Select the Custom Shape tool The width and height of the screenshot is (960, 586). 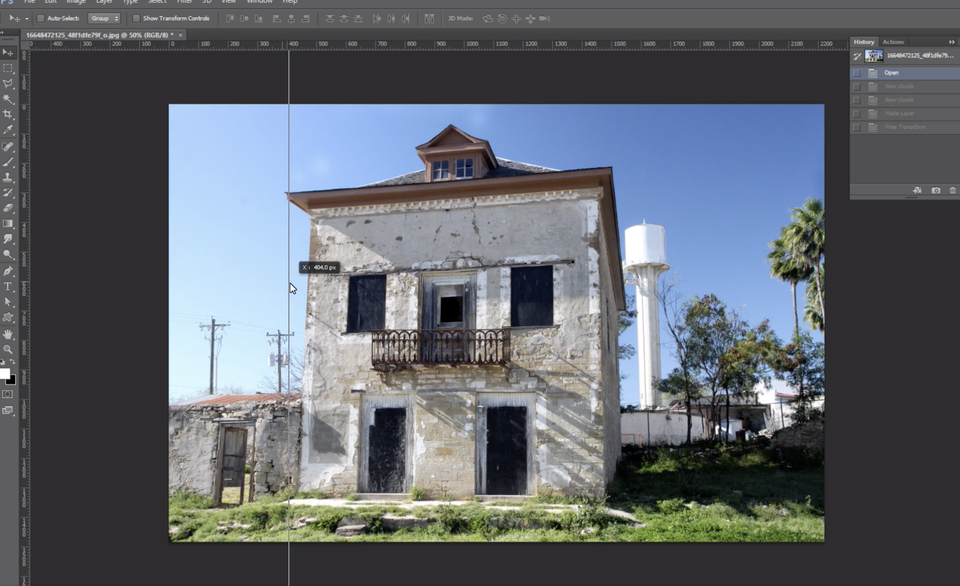pyautogui.click(x=8, y=317)
